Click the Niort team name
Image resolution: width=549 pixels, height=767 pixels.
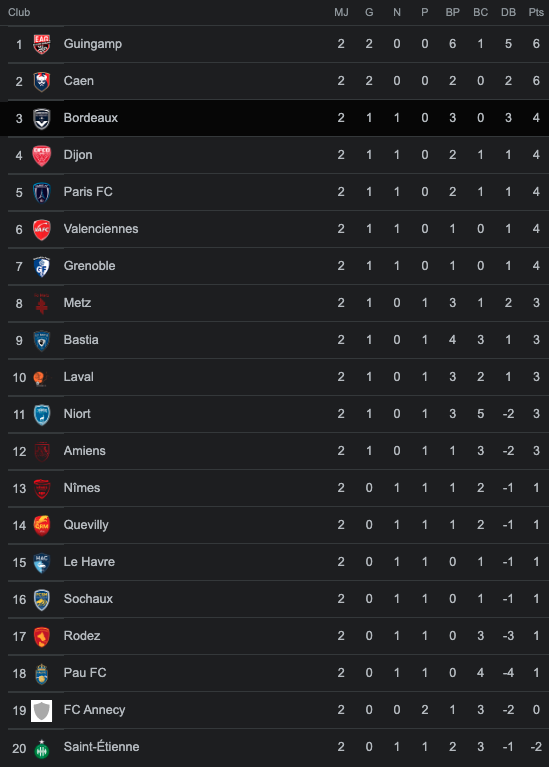point(77,414)
